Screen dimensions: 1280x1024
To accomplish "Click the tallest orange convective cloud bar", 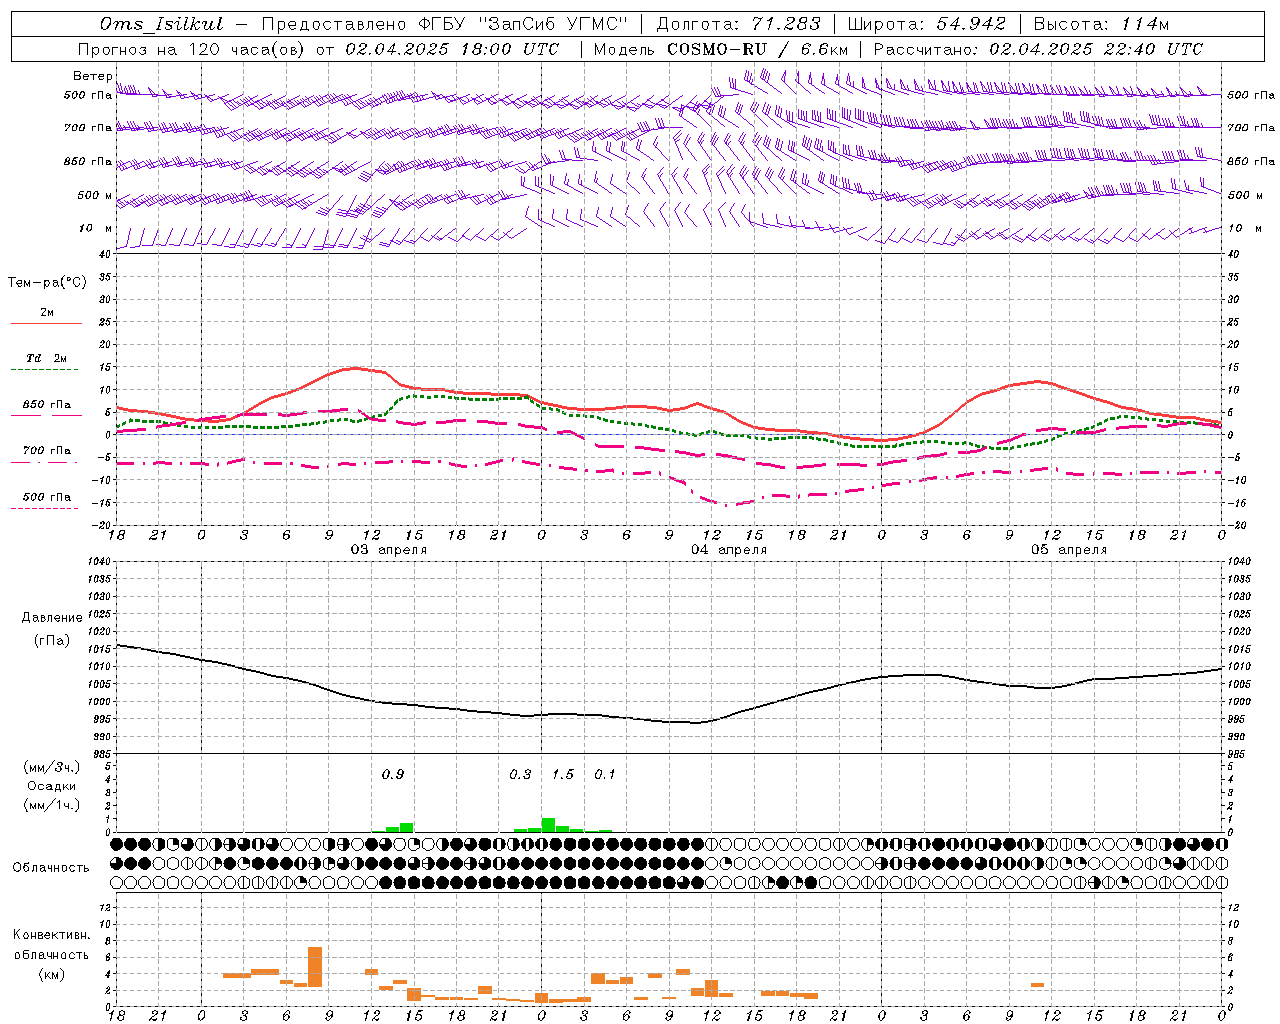I will click(314, 967).
